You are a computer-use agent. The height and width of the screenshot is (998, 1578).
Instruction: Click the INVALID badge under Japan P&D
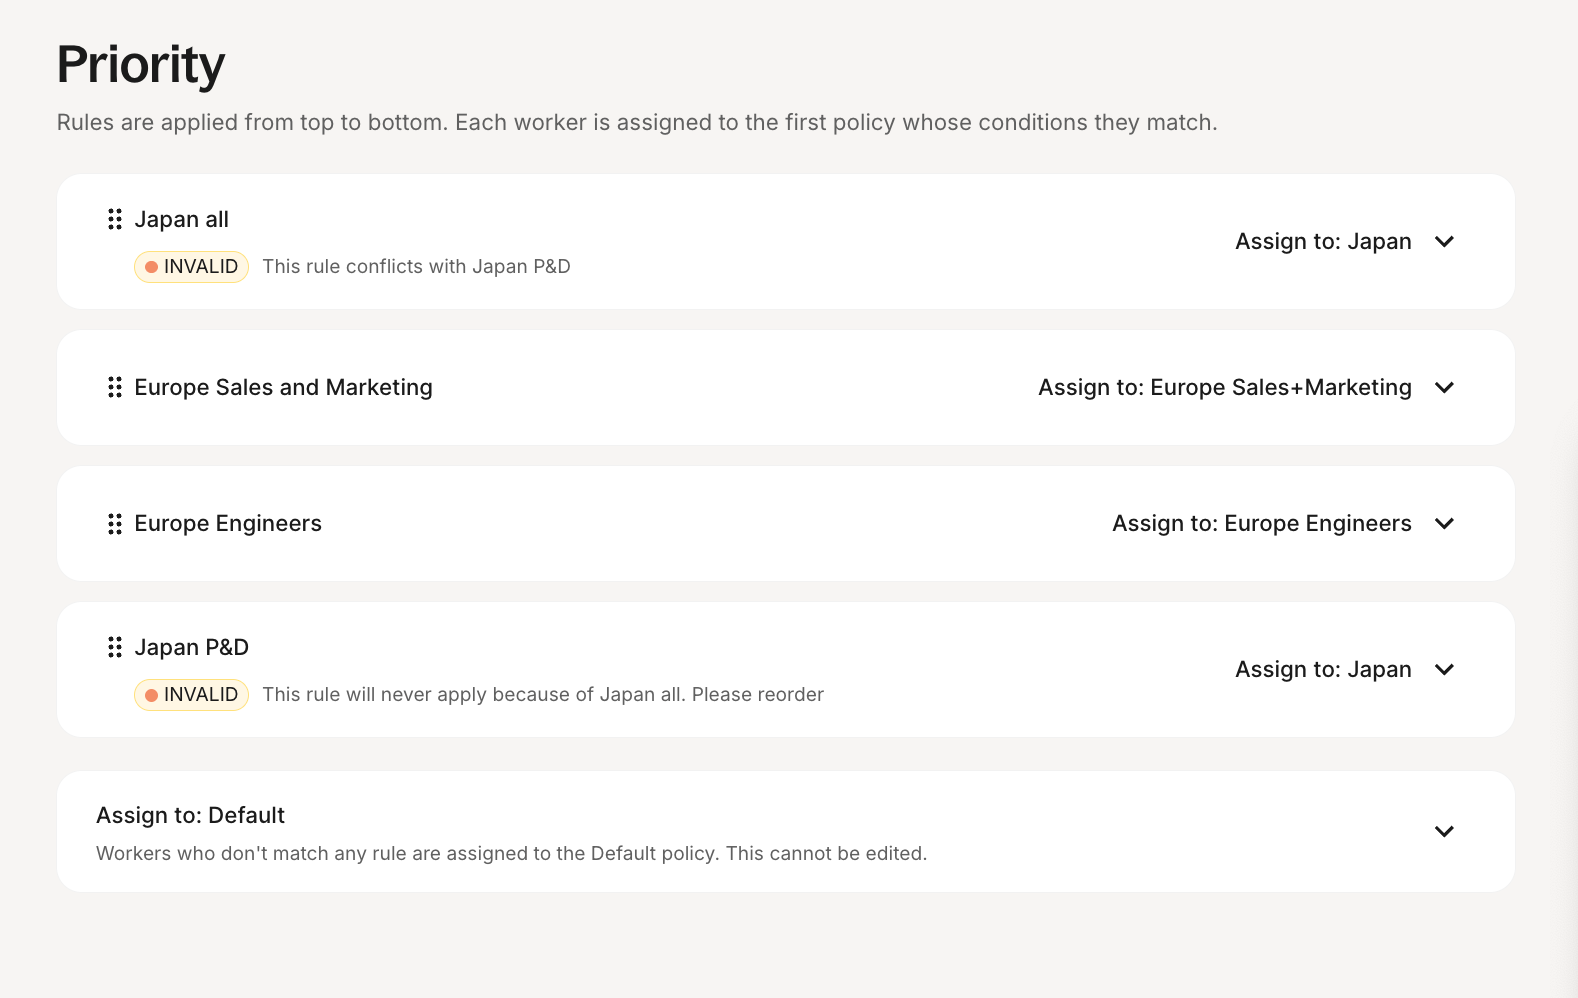[191, 695]
